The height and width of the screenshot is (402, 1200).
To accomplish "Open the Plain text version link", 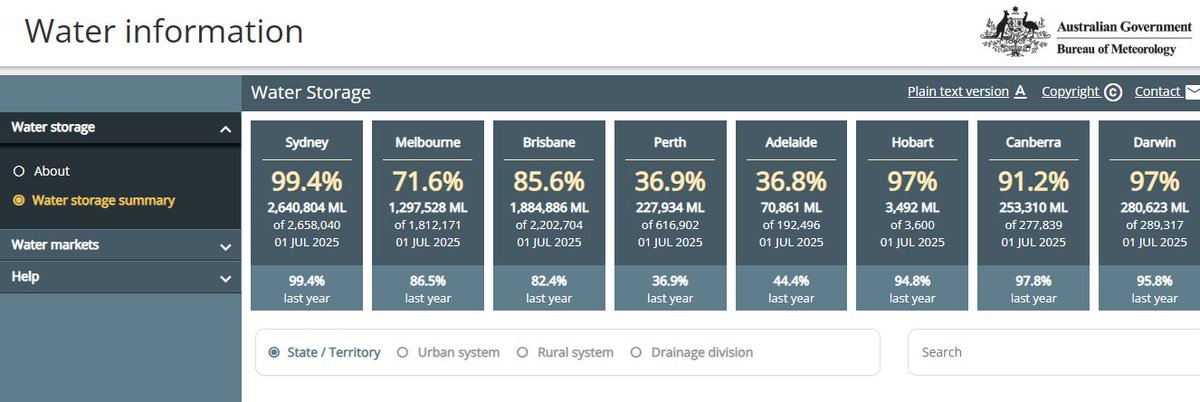I will tap(958, 92).
